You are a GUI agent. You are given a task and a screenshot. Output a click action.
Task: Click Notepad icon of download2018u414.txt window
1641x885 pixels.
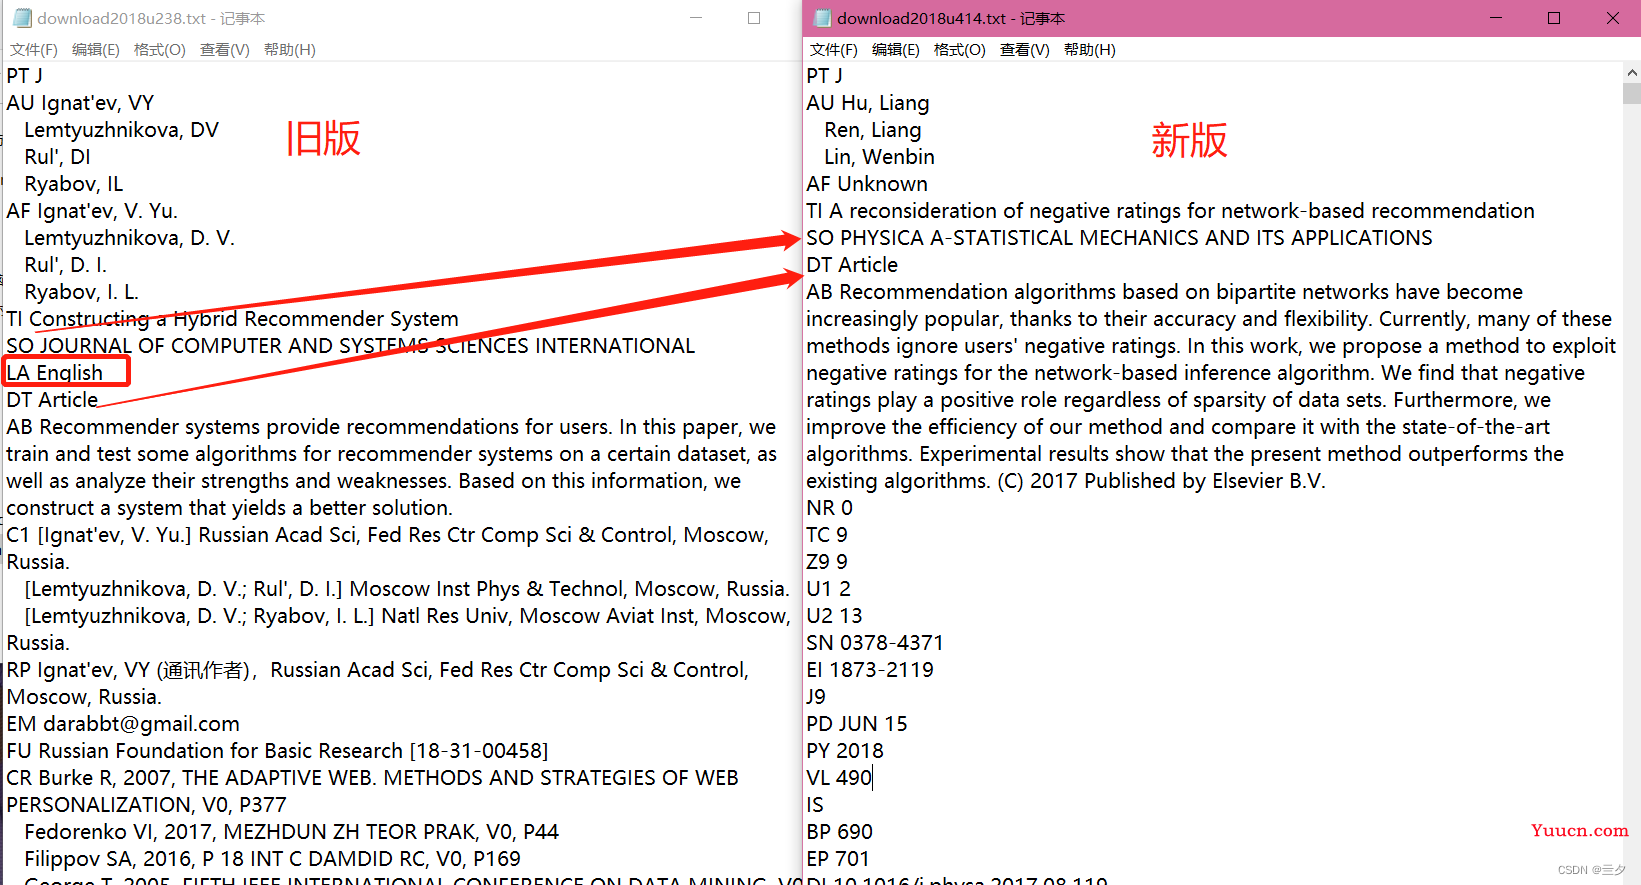tap(822, 18)
